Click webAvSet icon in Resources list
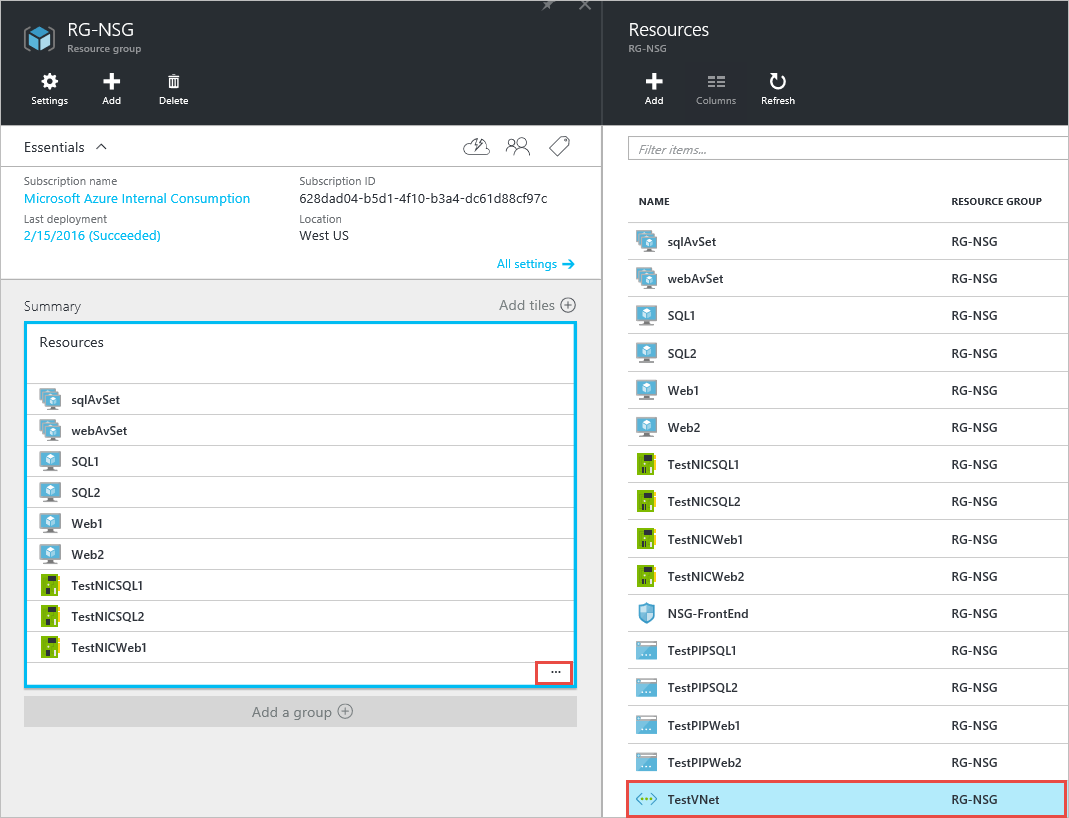The height and width of the screenshot is (818, 1069). tap(646, 278)
